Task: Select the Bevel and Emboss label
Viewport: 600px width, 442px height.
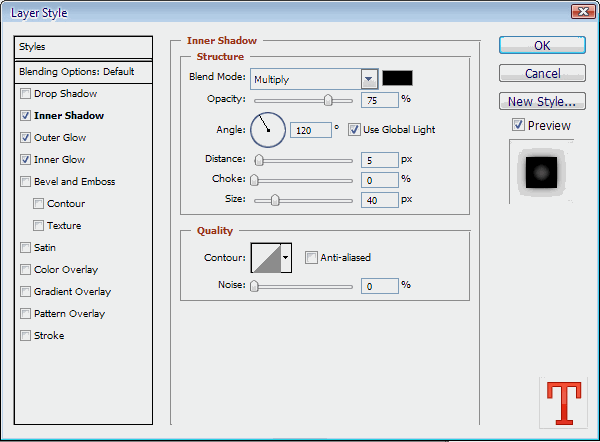Action: 75,182
